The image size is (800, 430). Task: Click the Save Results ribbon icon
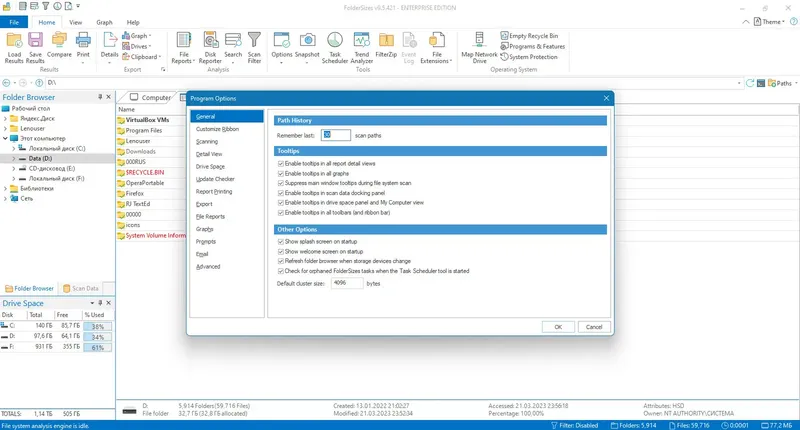[35, 47]
